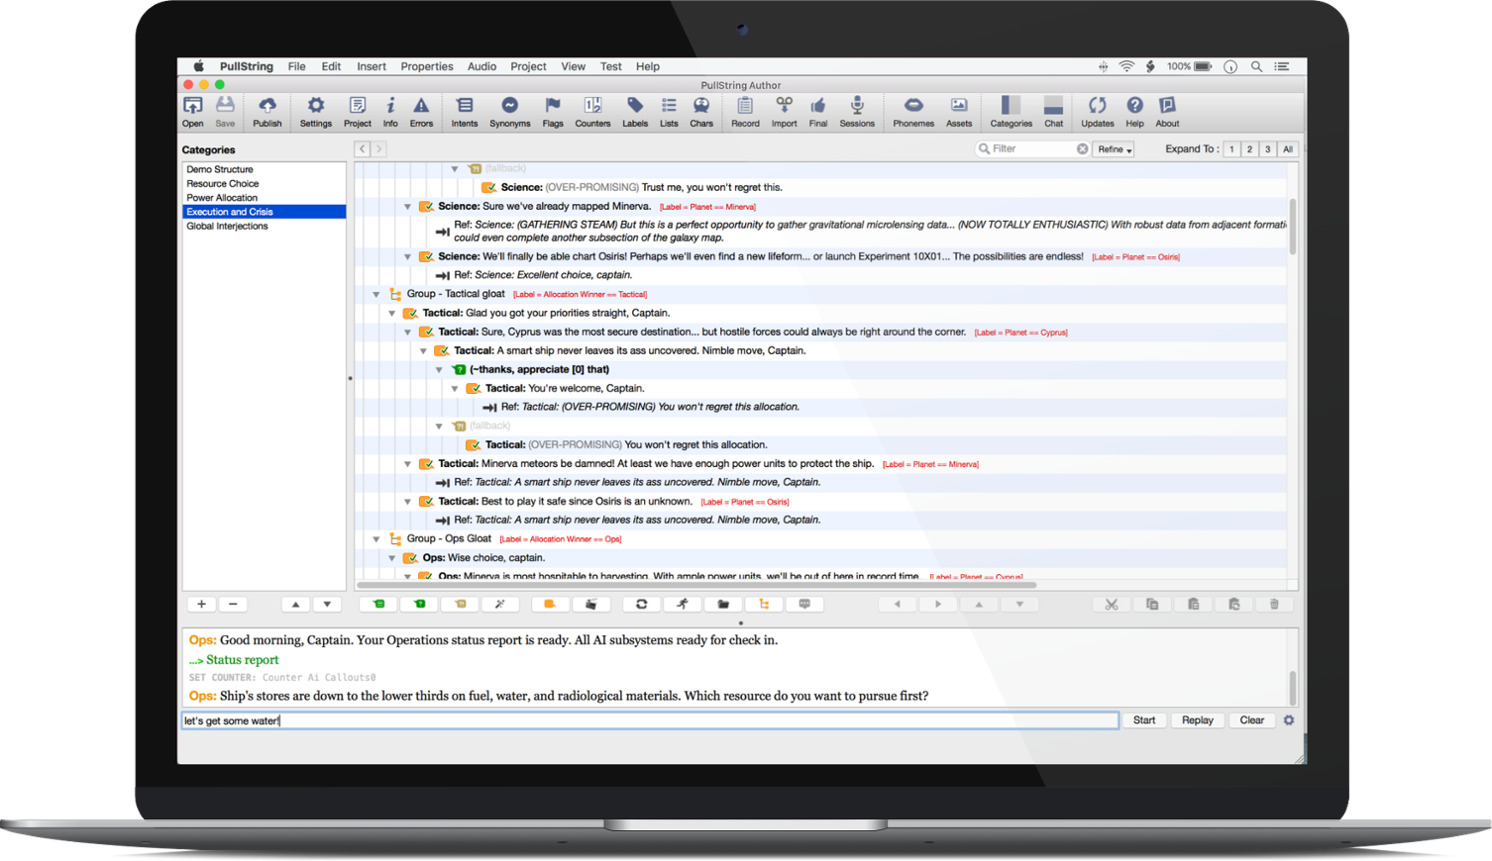The image size is (1492, 861).
Task: Toggle the Chat panel view
Action: tap(1054, 111)
